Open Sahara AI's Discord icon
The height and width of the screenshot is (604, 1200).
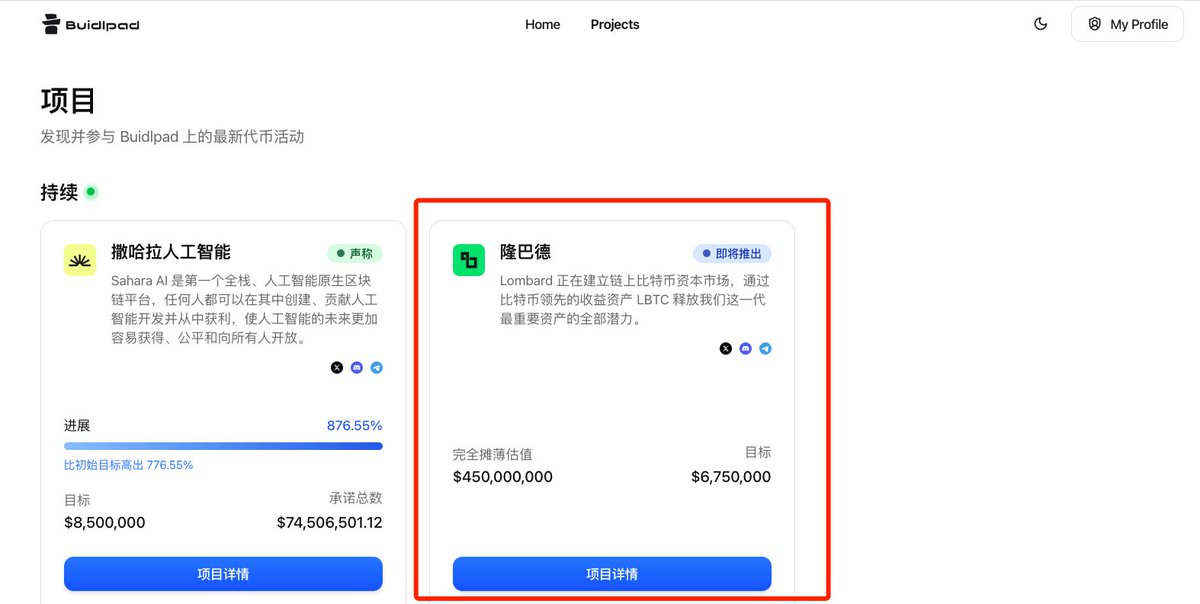[x=356, y=368]
